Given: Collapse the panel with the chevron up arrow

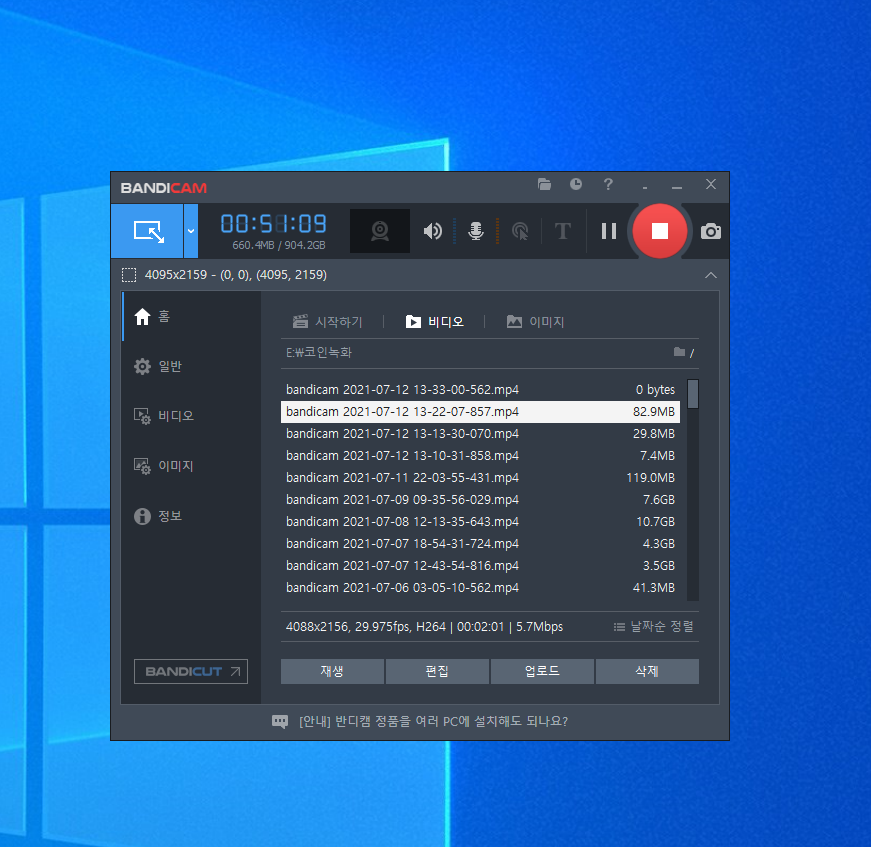Looking at the screenshot, I should (x=710, y=275).
